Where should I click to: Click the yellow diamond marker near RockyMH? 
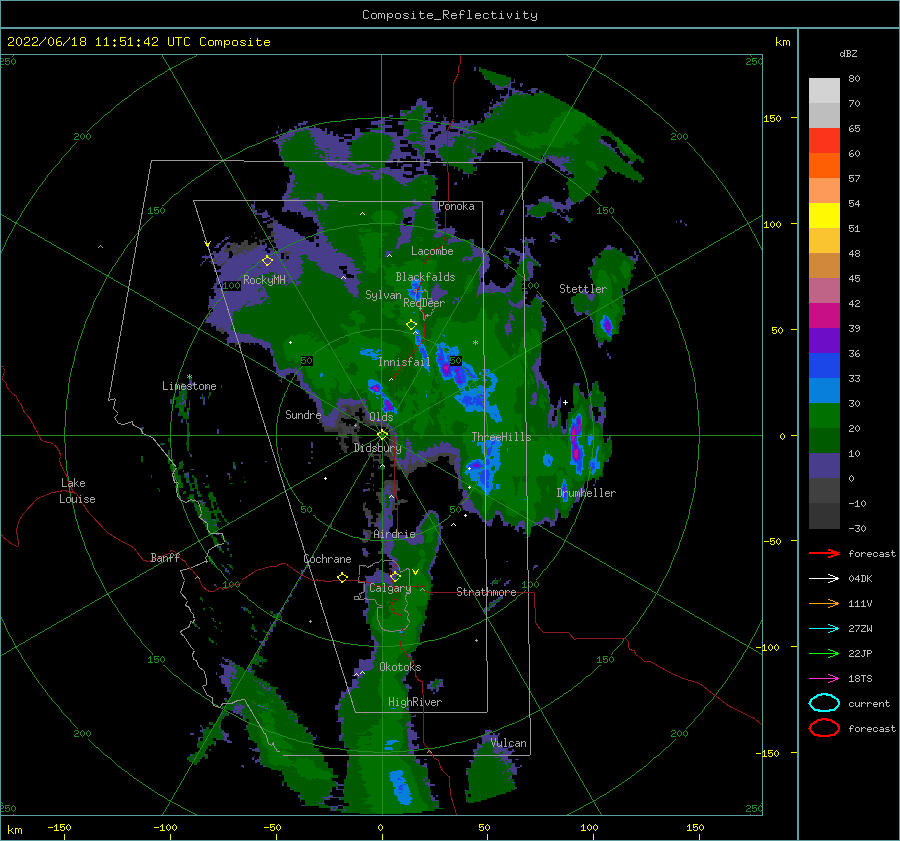pos(267,261)
